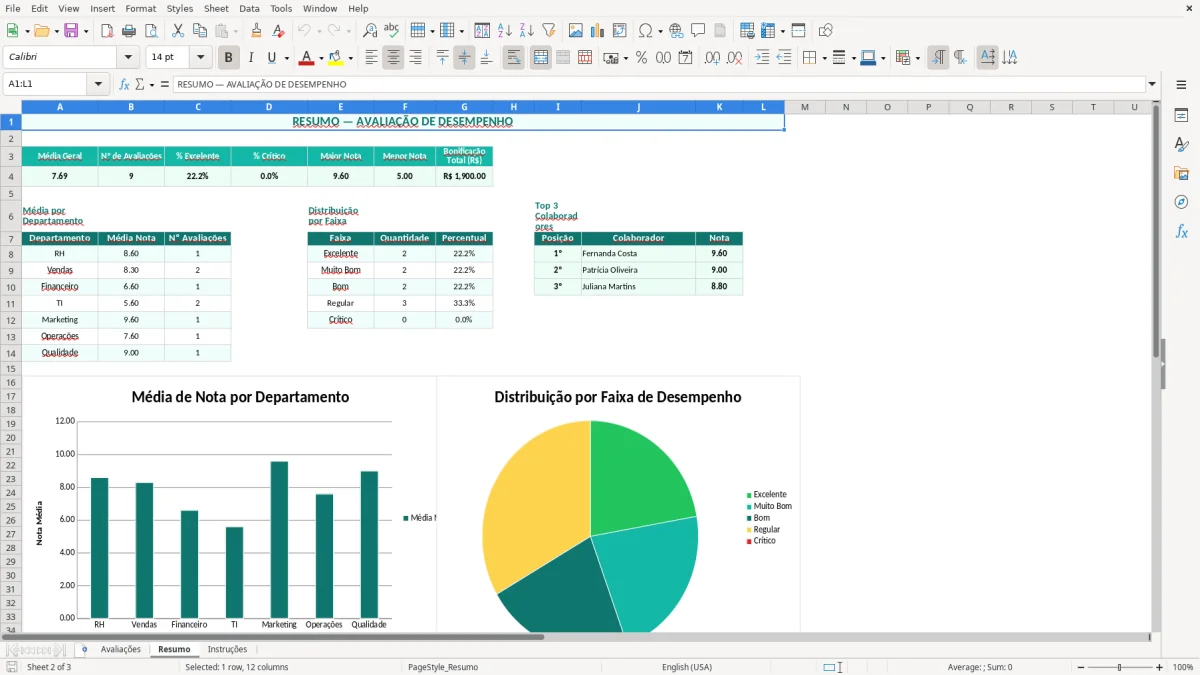Clone formatting with the paintbrush
The height and width of the screenshot is (675, 1200).
click(x=256, y=31)
